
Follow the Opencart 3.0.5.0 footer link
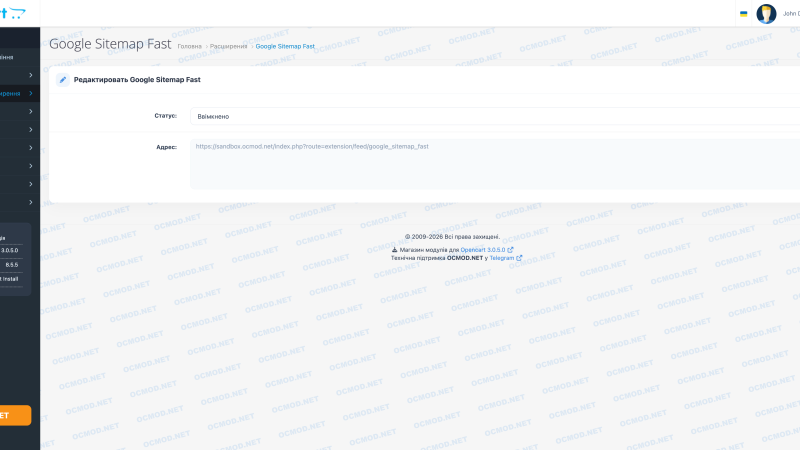coord(483,250)
